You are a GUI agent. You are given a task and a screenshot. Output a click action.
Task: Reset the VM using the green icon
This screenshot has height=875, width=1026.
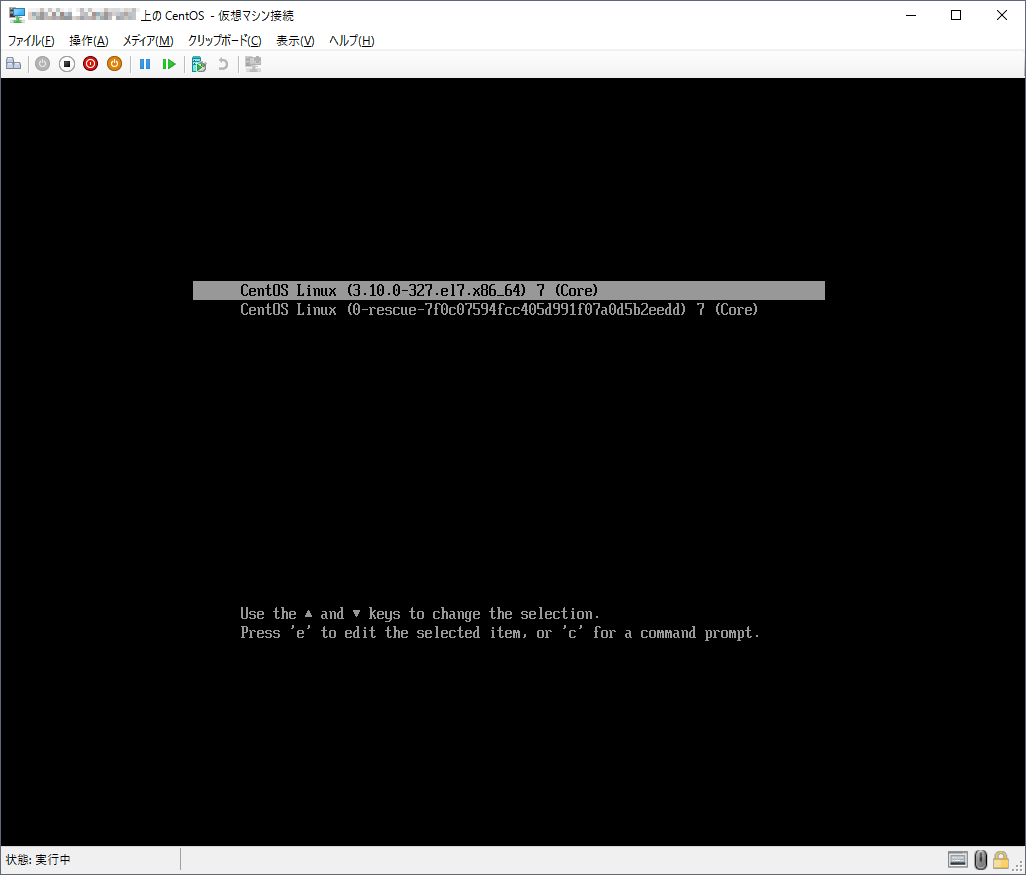pos(169,64)
